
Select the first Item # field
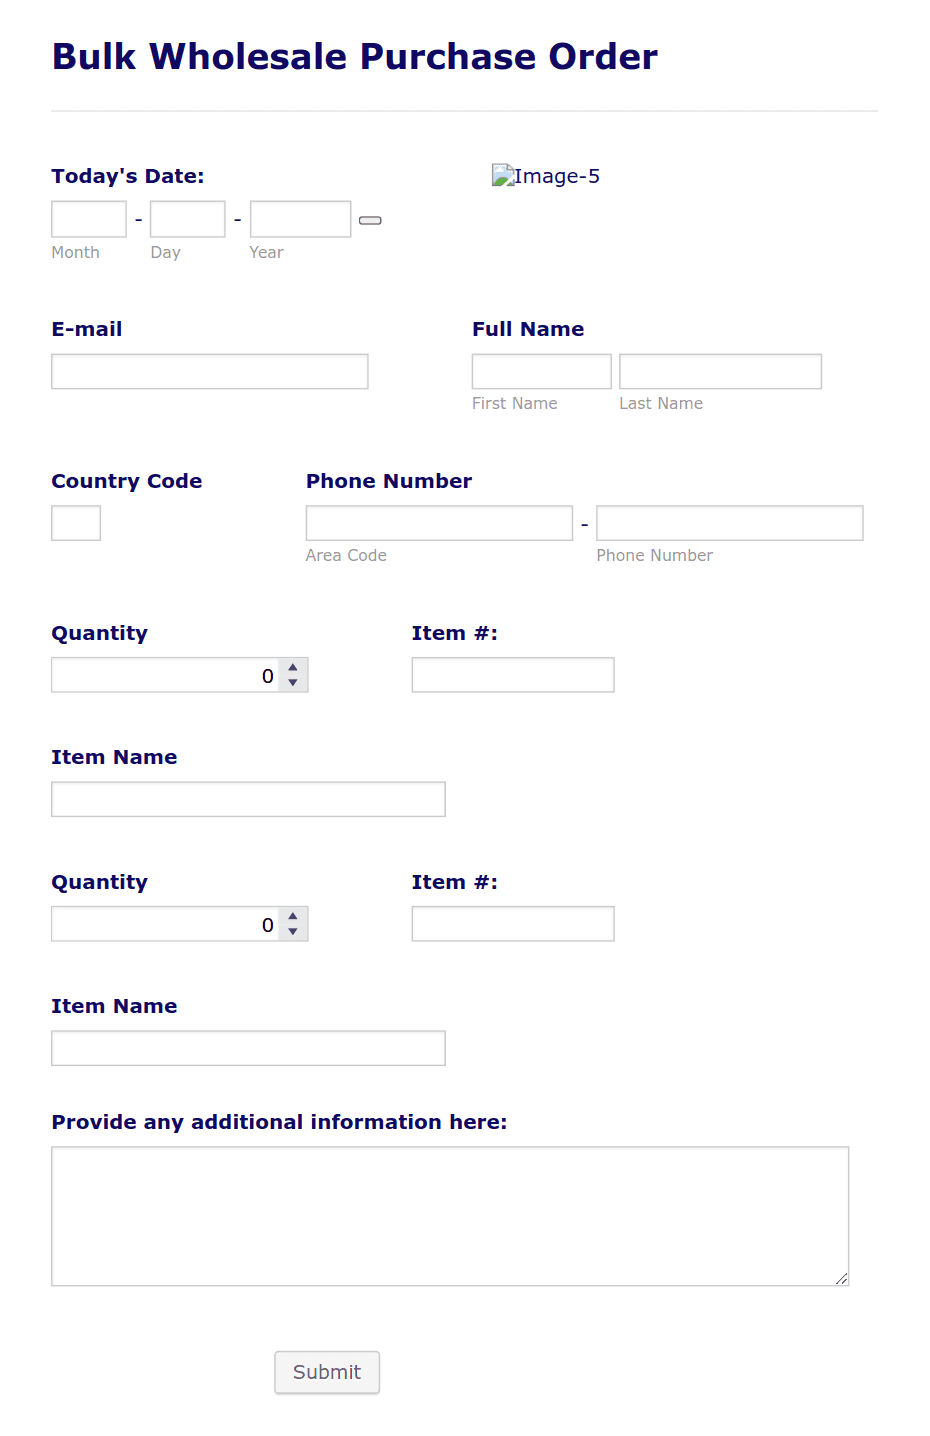point(512,674)
